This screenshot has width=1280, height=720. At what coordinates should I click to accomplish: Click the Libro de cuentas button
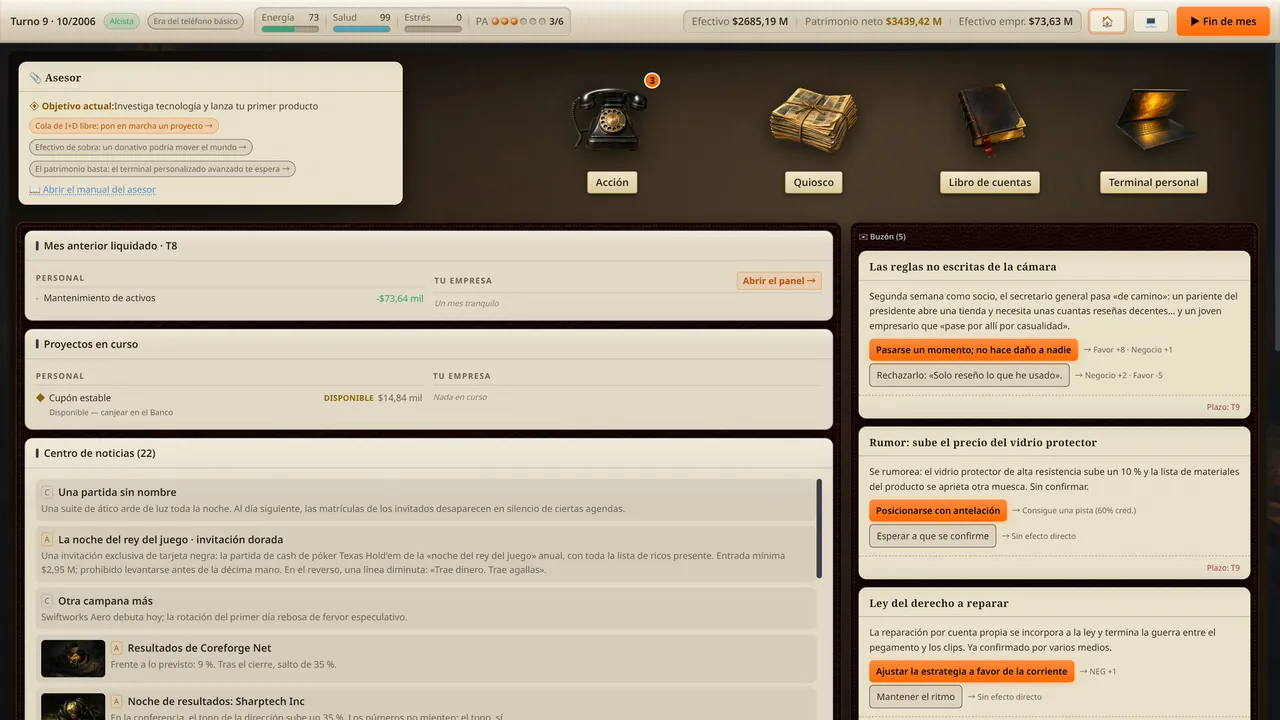(x=990, y=182)
